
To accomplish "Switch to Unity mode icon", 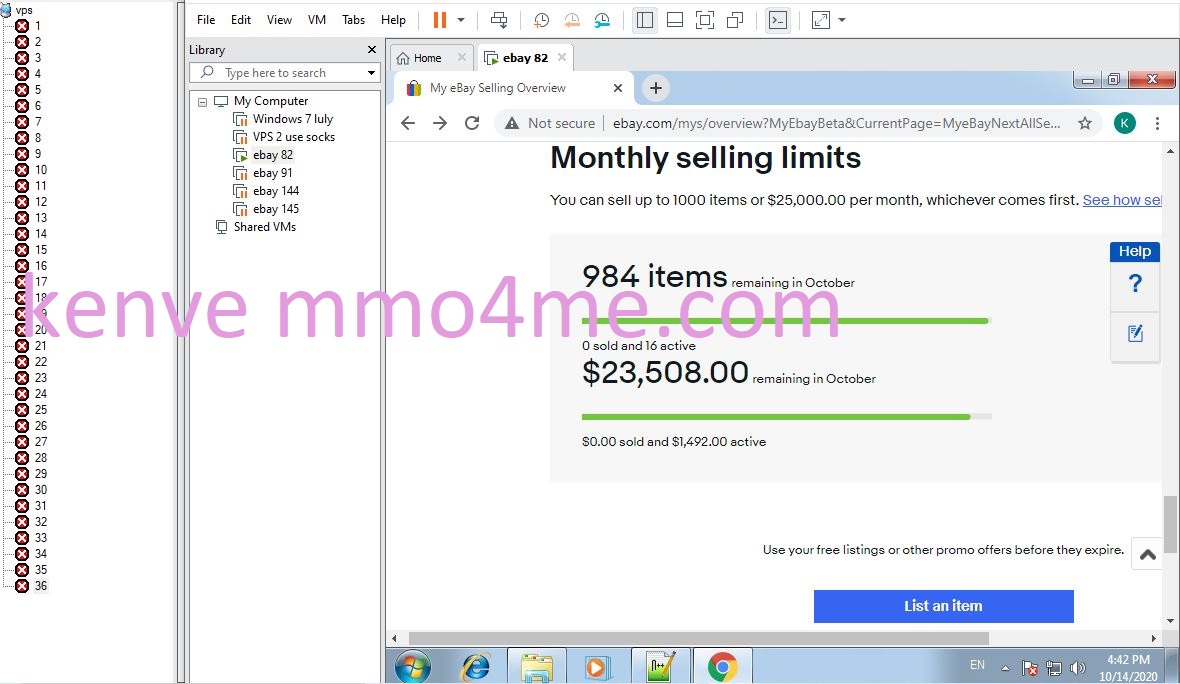I will (x=735, y=20).
